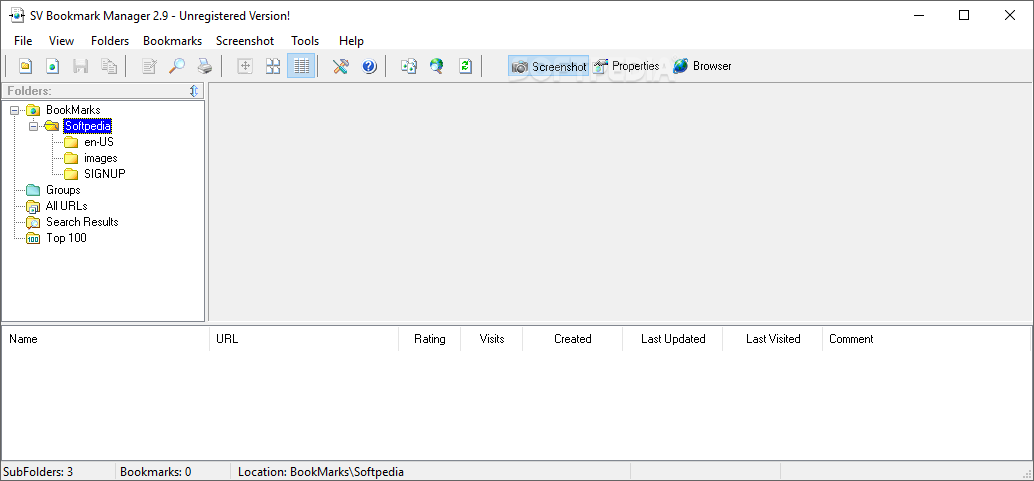
Task: Select the en-US subfolder
Action: [99, 142]
